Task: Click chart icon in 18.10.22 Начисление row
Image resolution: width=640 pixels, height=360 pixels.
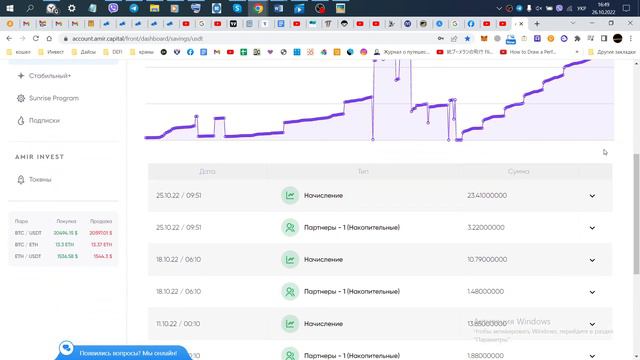Action: coord(290,260)
